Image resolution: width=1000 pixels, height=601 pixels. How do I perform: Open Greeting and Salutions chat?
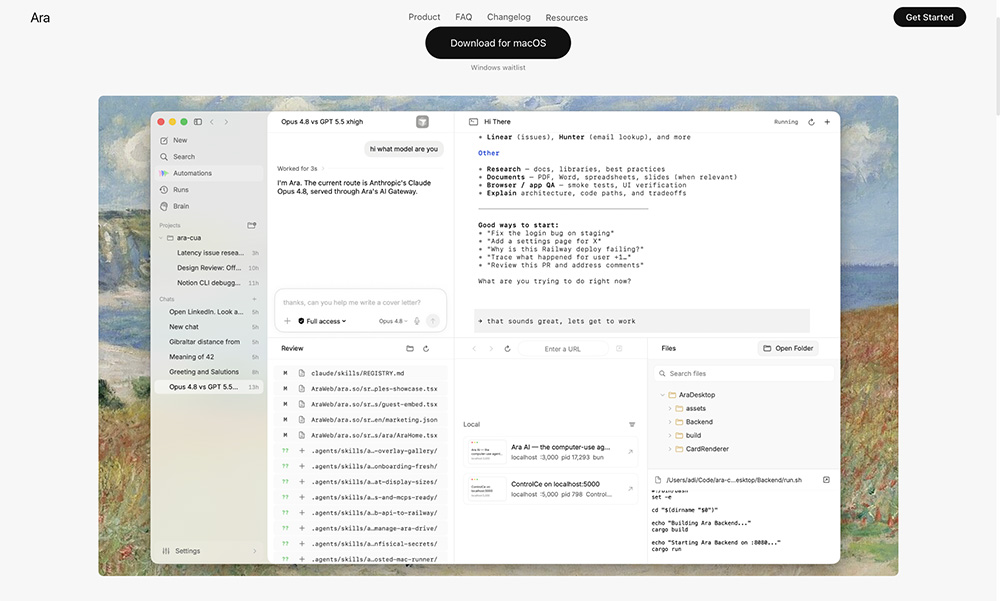(x=209, y=372)
